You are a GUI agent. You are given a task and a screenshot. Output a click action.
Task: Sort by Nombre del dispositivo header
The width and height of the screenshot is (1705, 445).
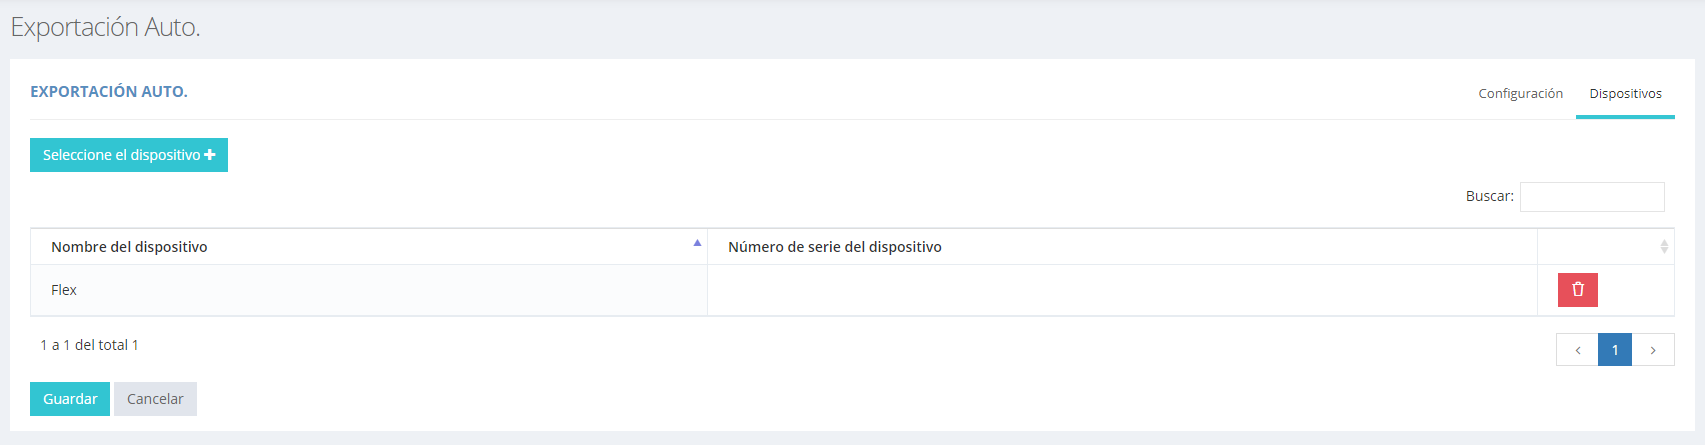[130, 247]
